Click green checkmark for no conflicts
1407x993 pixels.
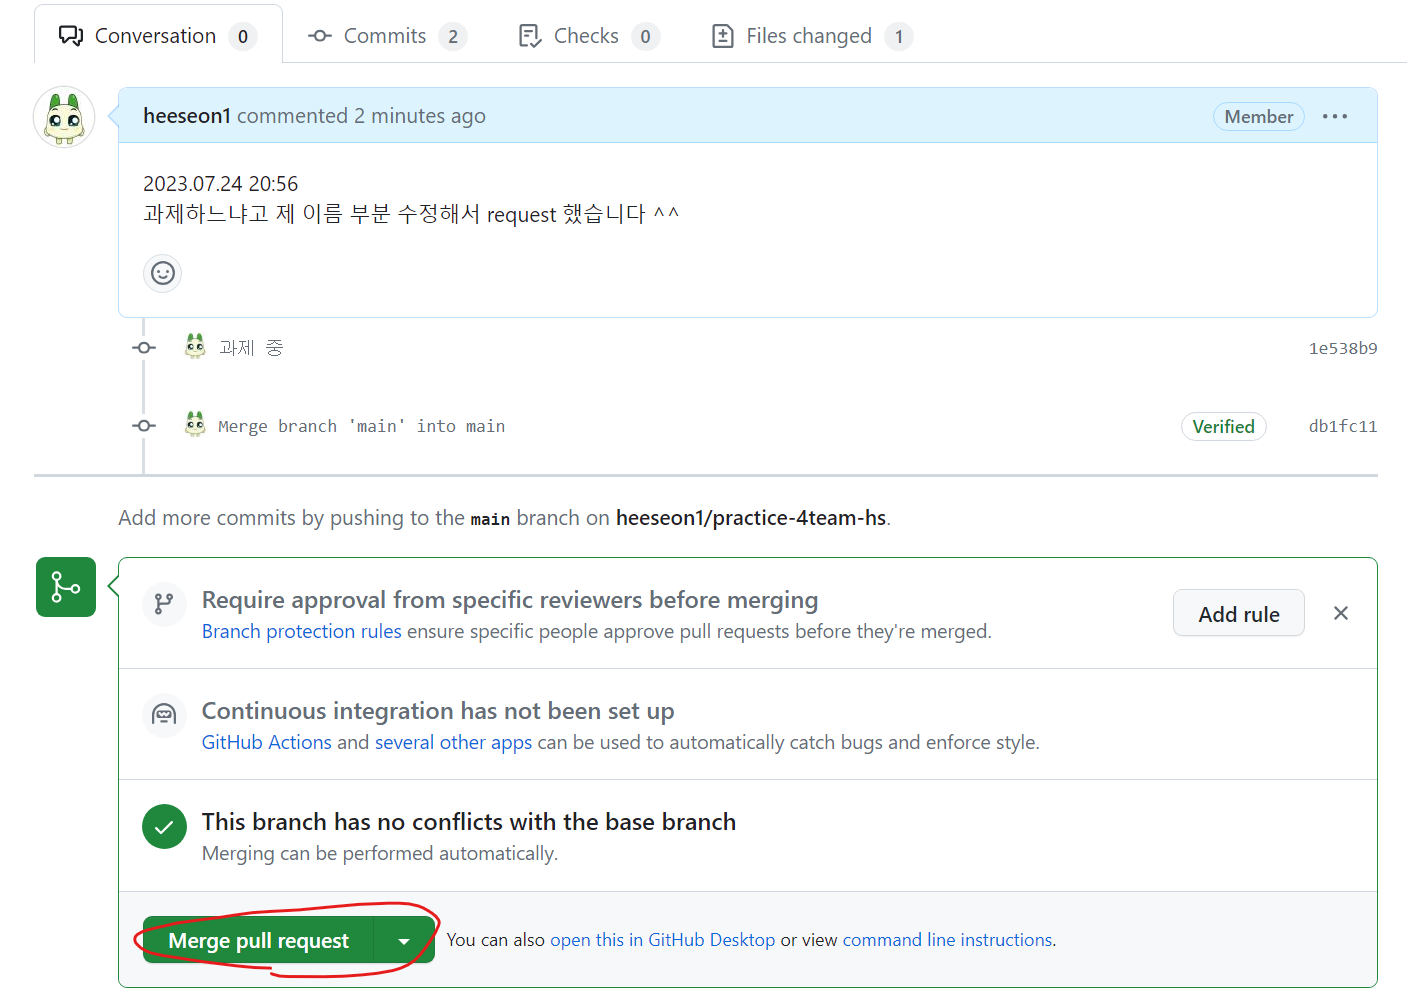[x=164, y=827]
